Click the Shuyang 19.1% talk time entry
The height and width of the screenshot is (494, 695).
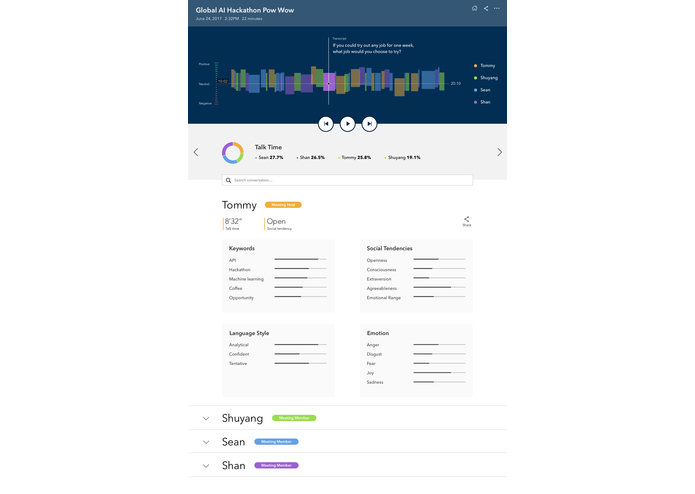pyautogui.click(x=402, y=157)
